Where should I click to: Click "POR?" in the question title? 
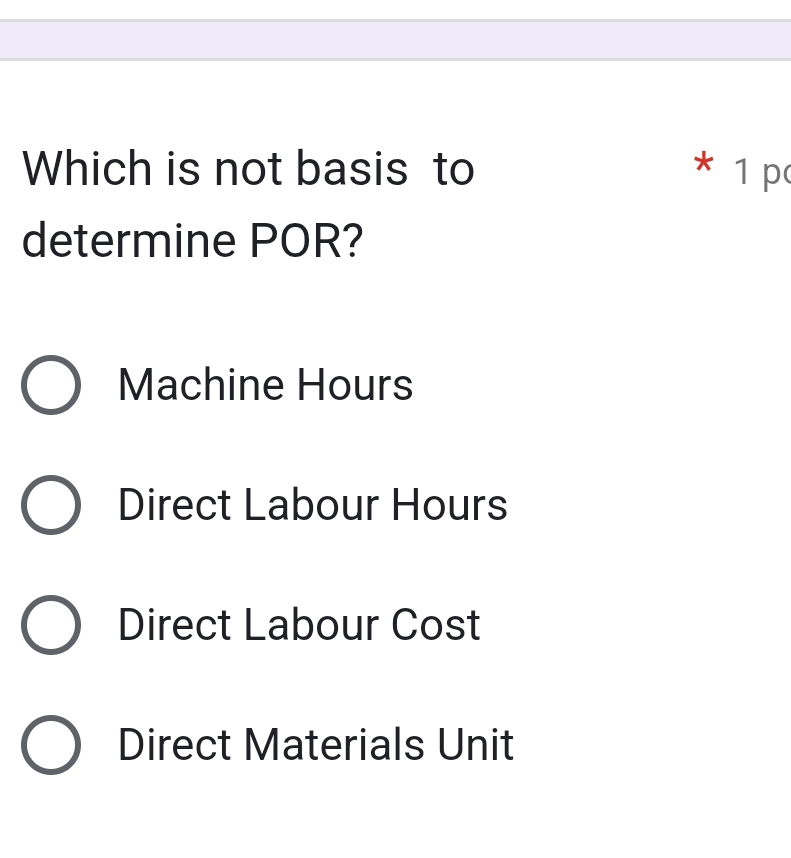click(306, 241)
